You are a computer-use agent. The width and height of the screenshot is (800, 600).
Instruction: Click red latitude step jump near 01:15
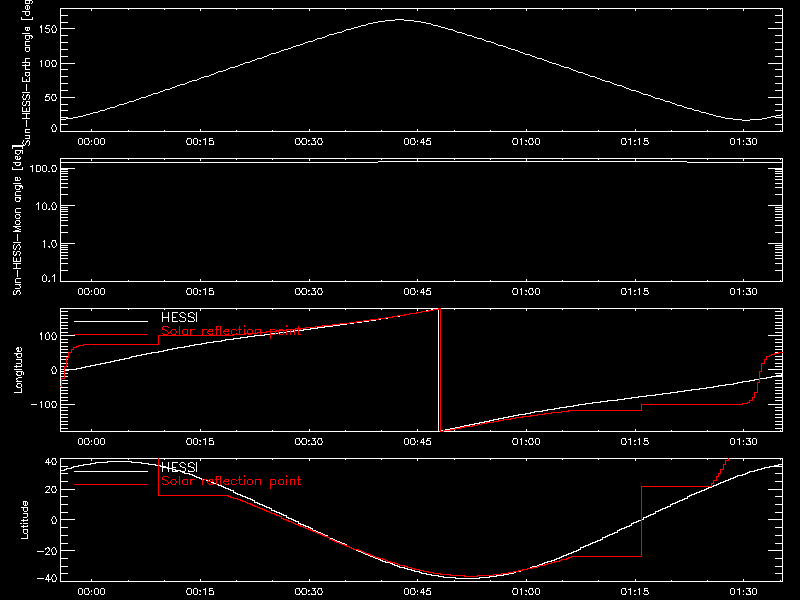click(x=641, y=521)
